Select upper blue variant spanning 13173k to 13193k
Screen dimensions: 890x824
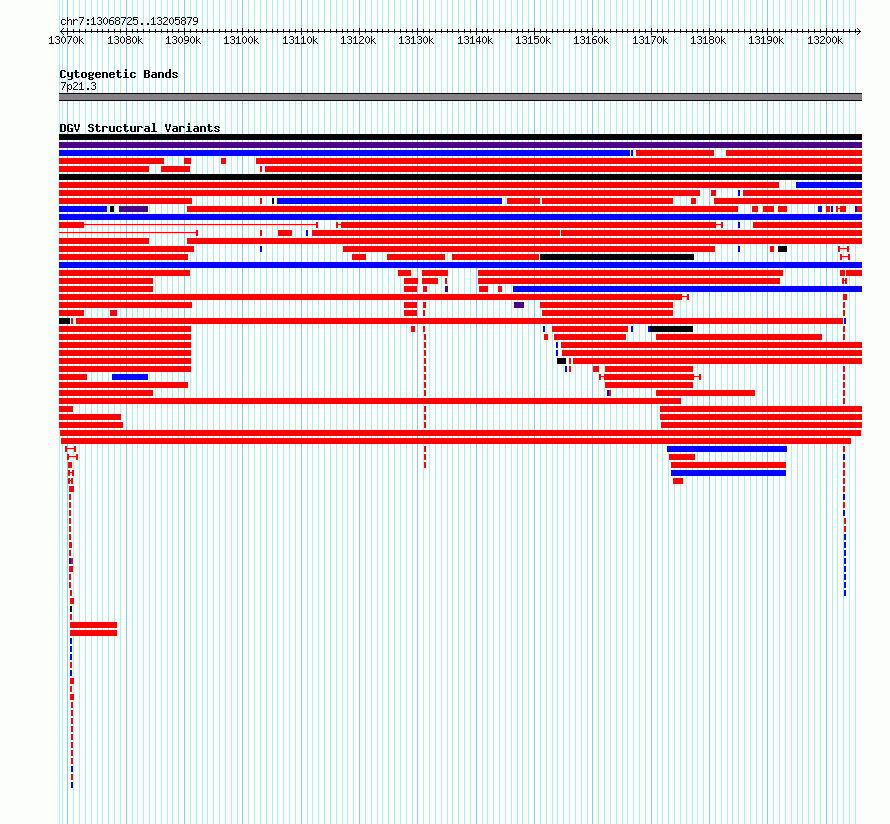(727, 449)
